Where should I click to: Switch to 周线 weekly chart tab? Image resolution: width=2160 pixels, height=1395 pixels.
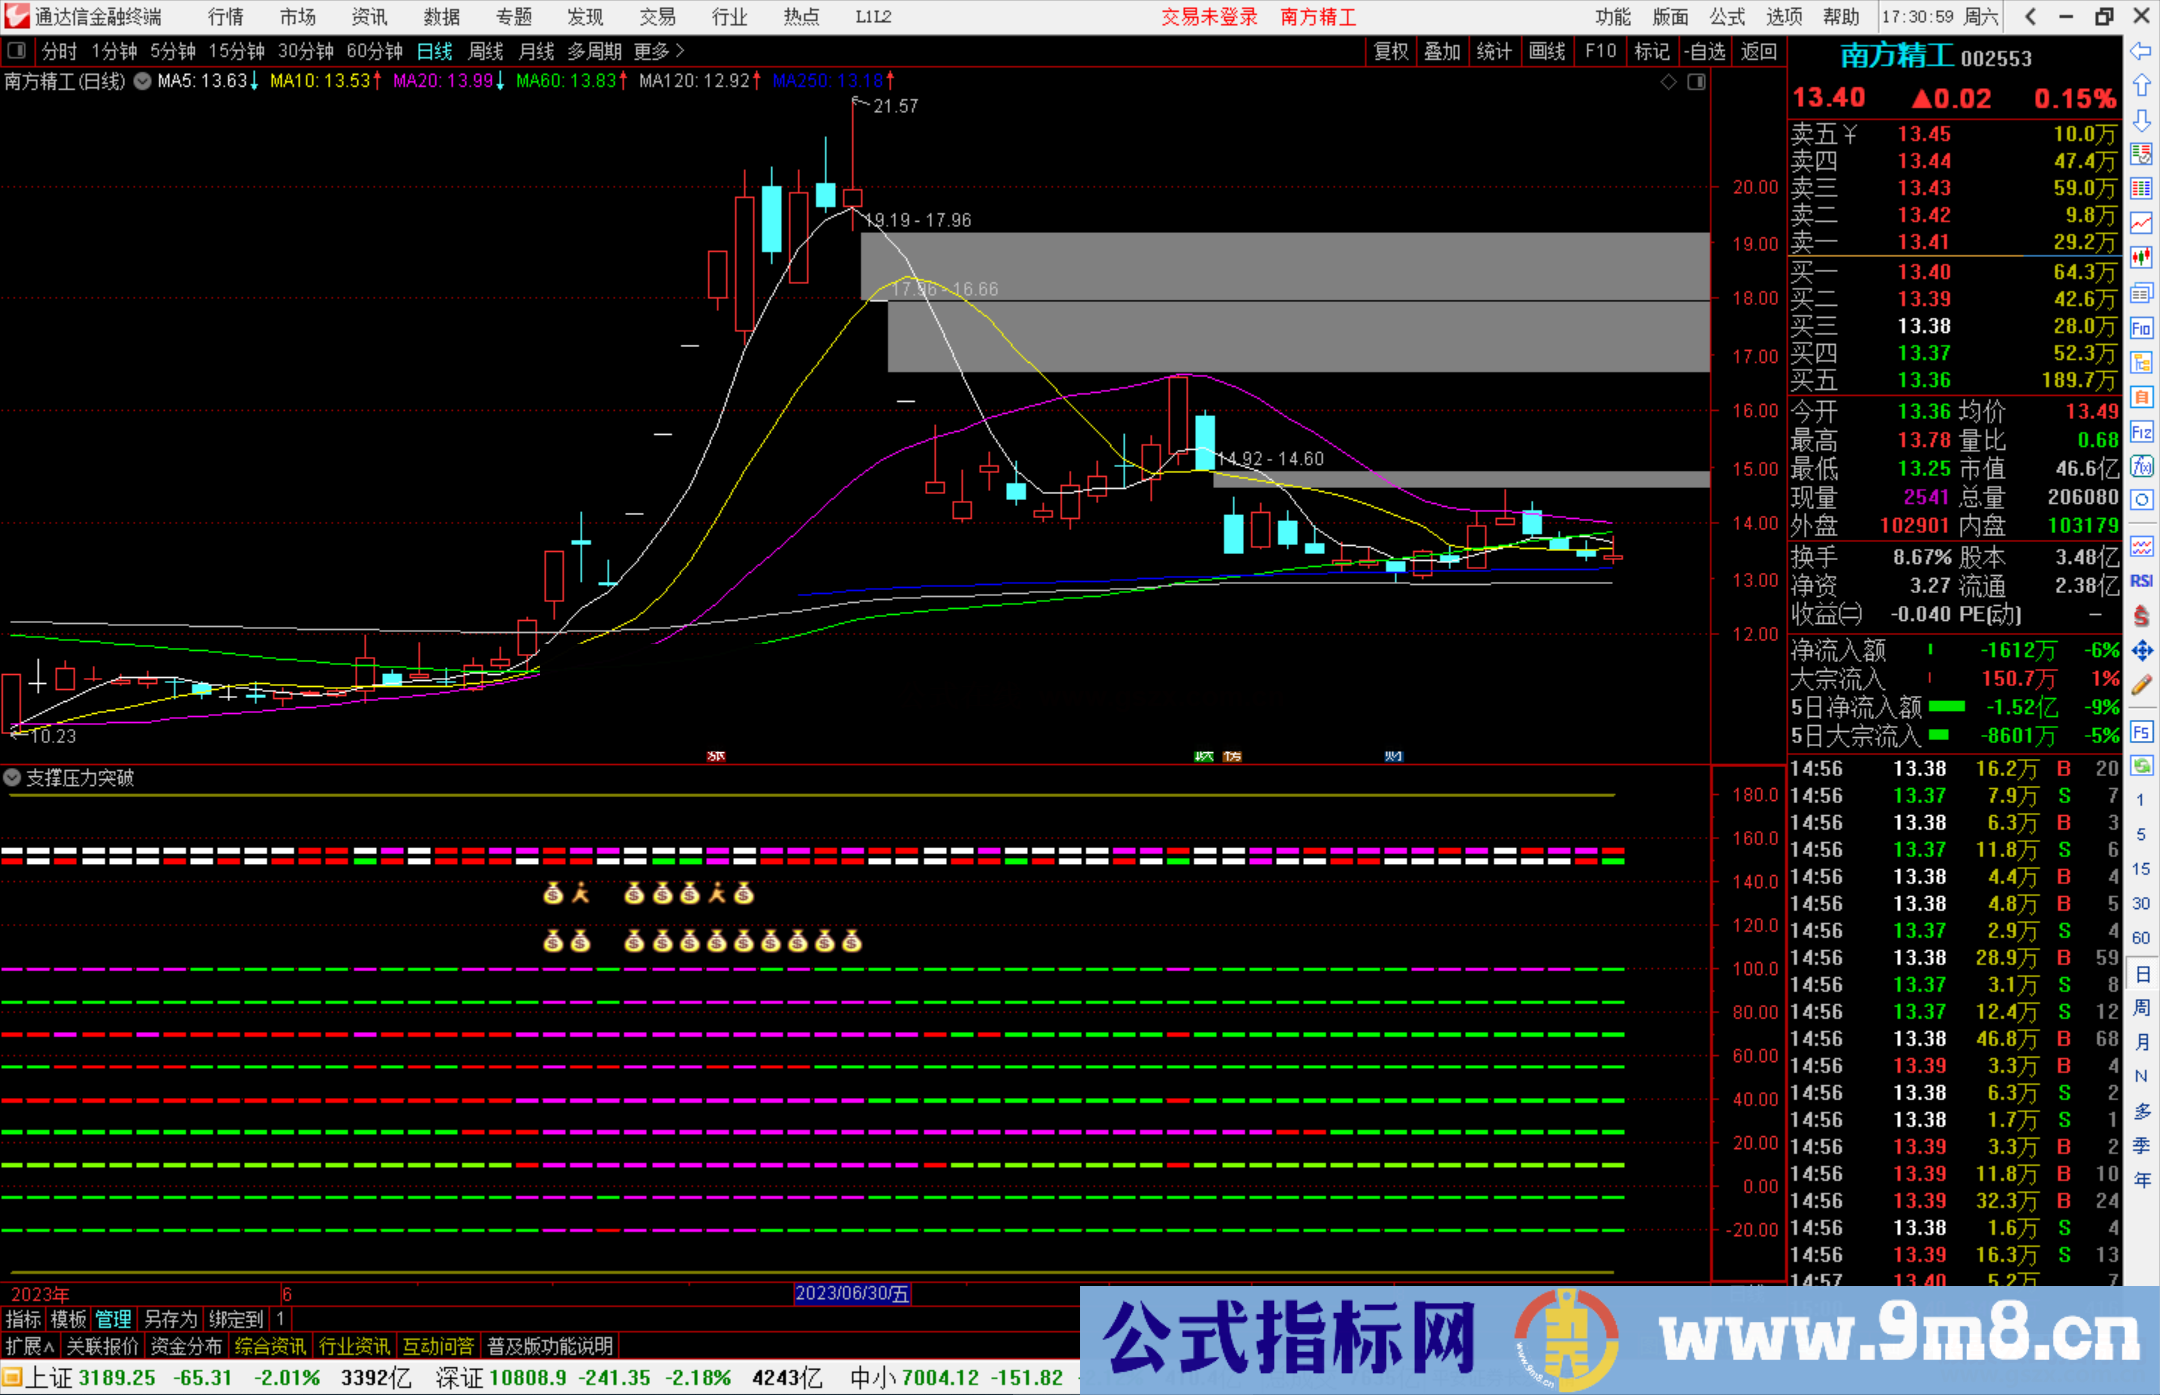[x=486, y=51]
